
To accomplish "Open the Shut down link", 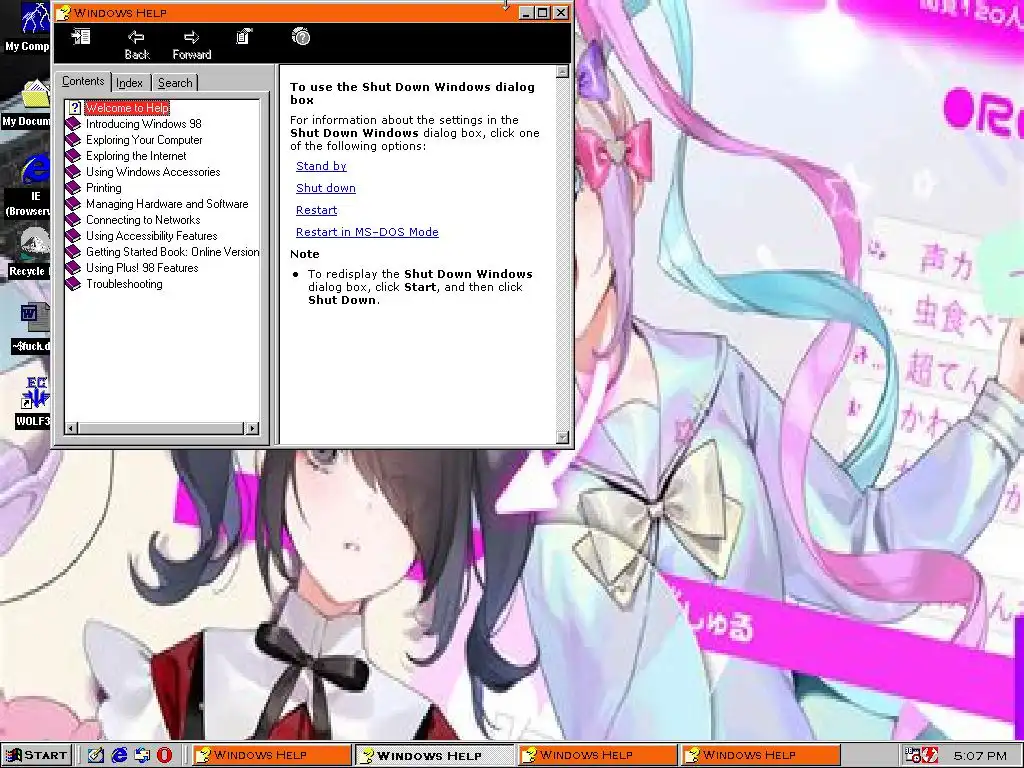I will [326, 188].
